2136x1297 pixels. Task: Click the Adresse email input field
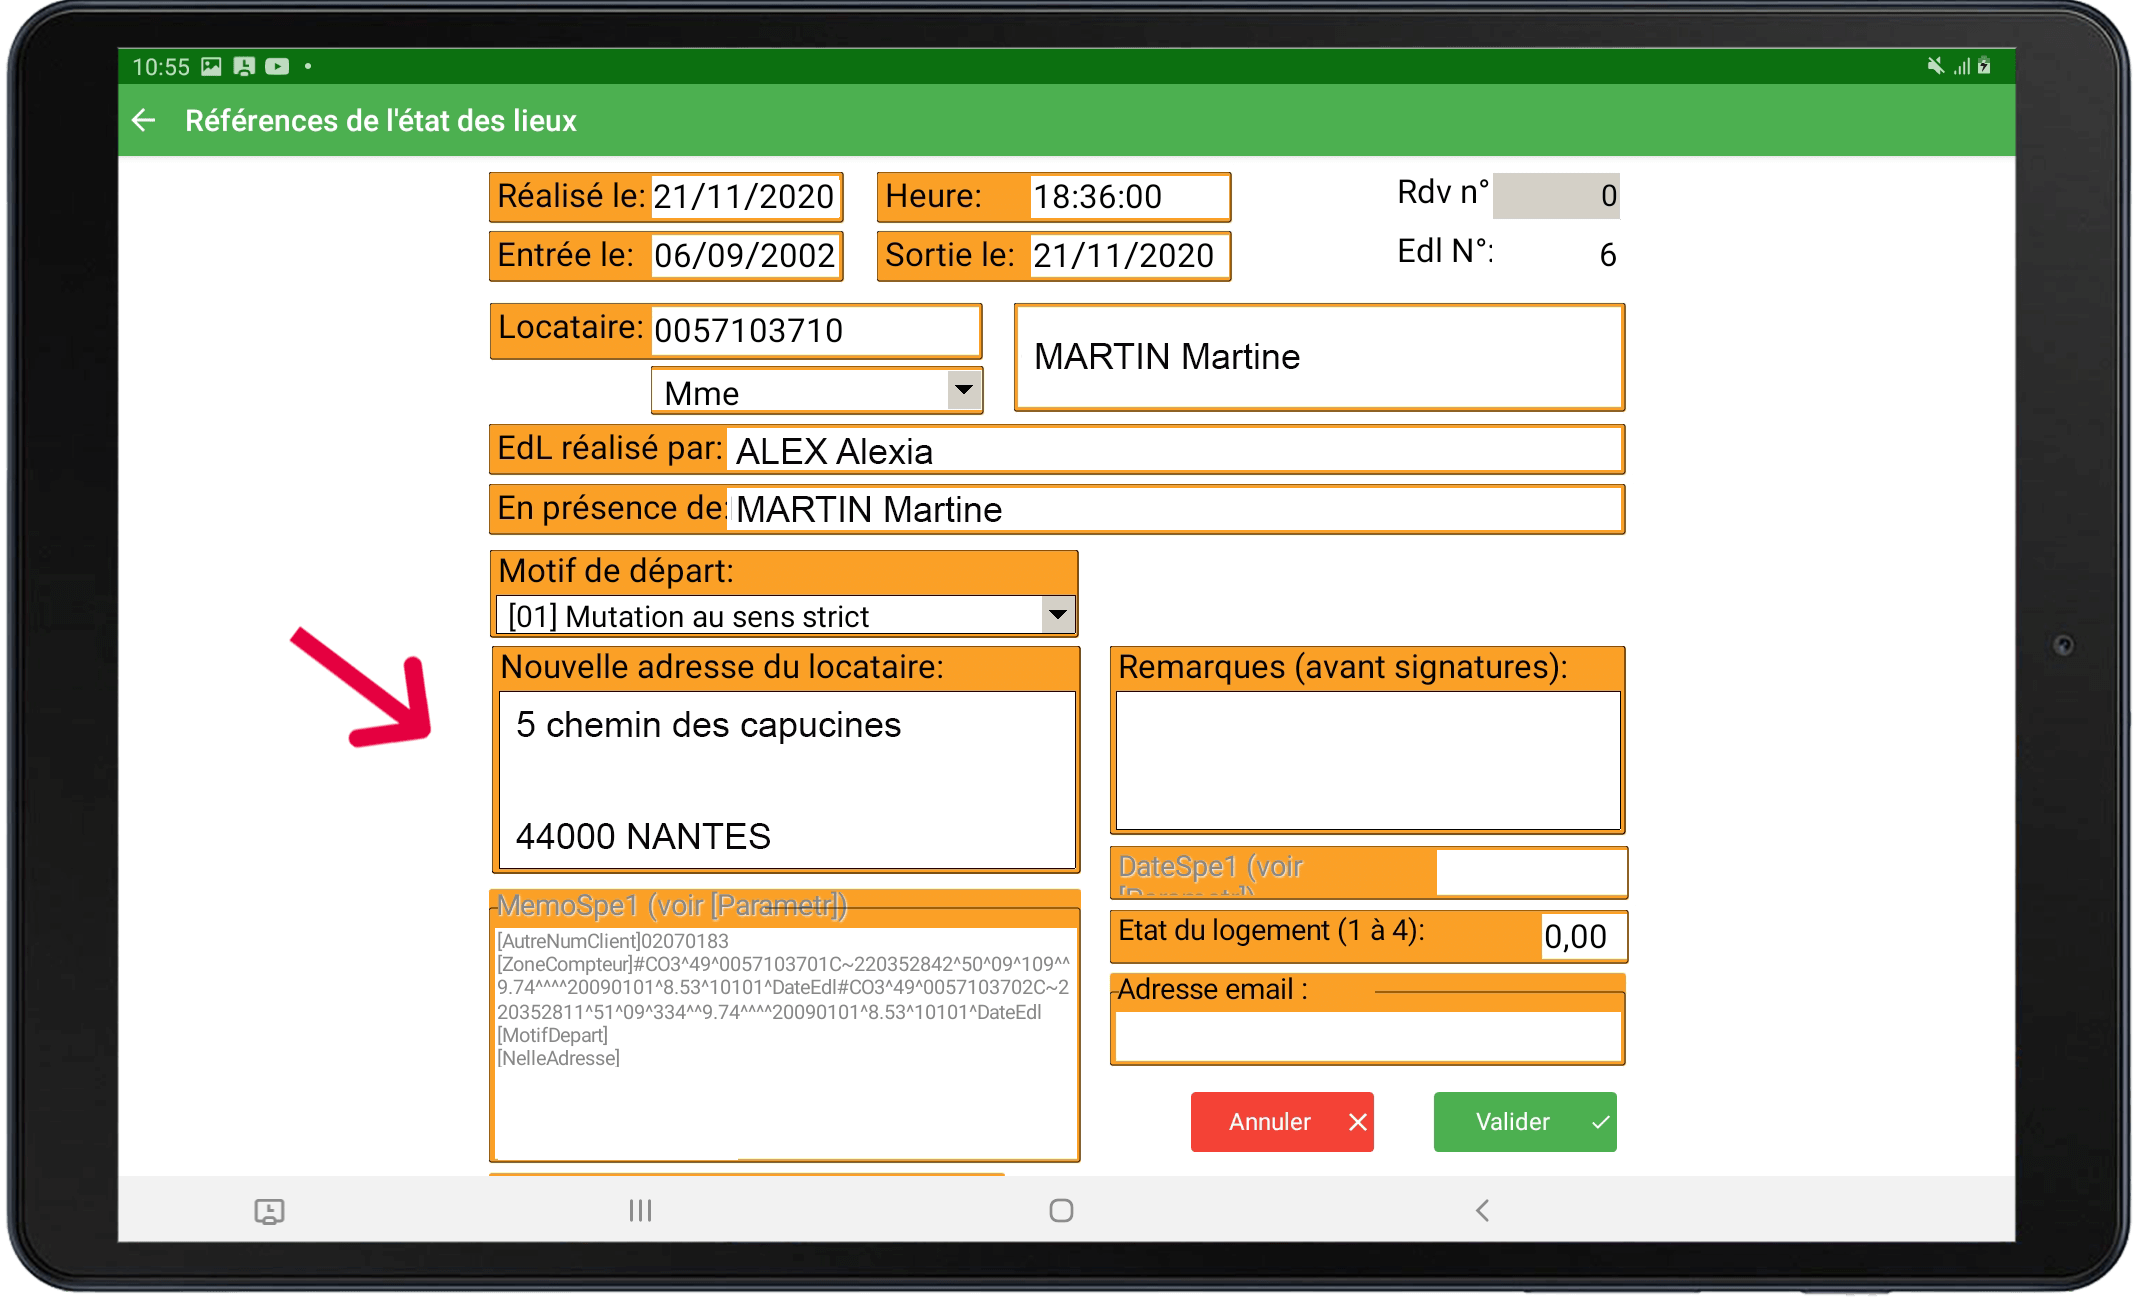1367,1036
